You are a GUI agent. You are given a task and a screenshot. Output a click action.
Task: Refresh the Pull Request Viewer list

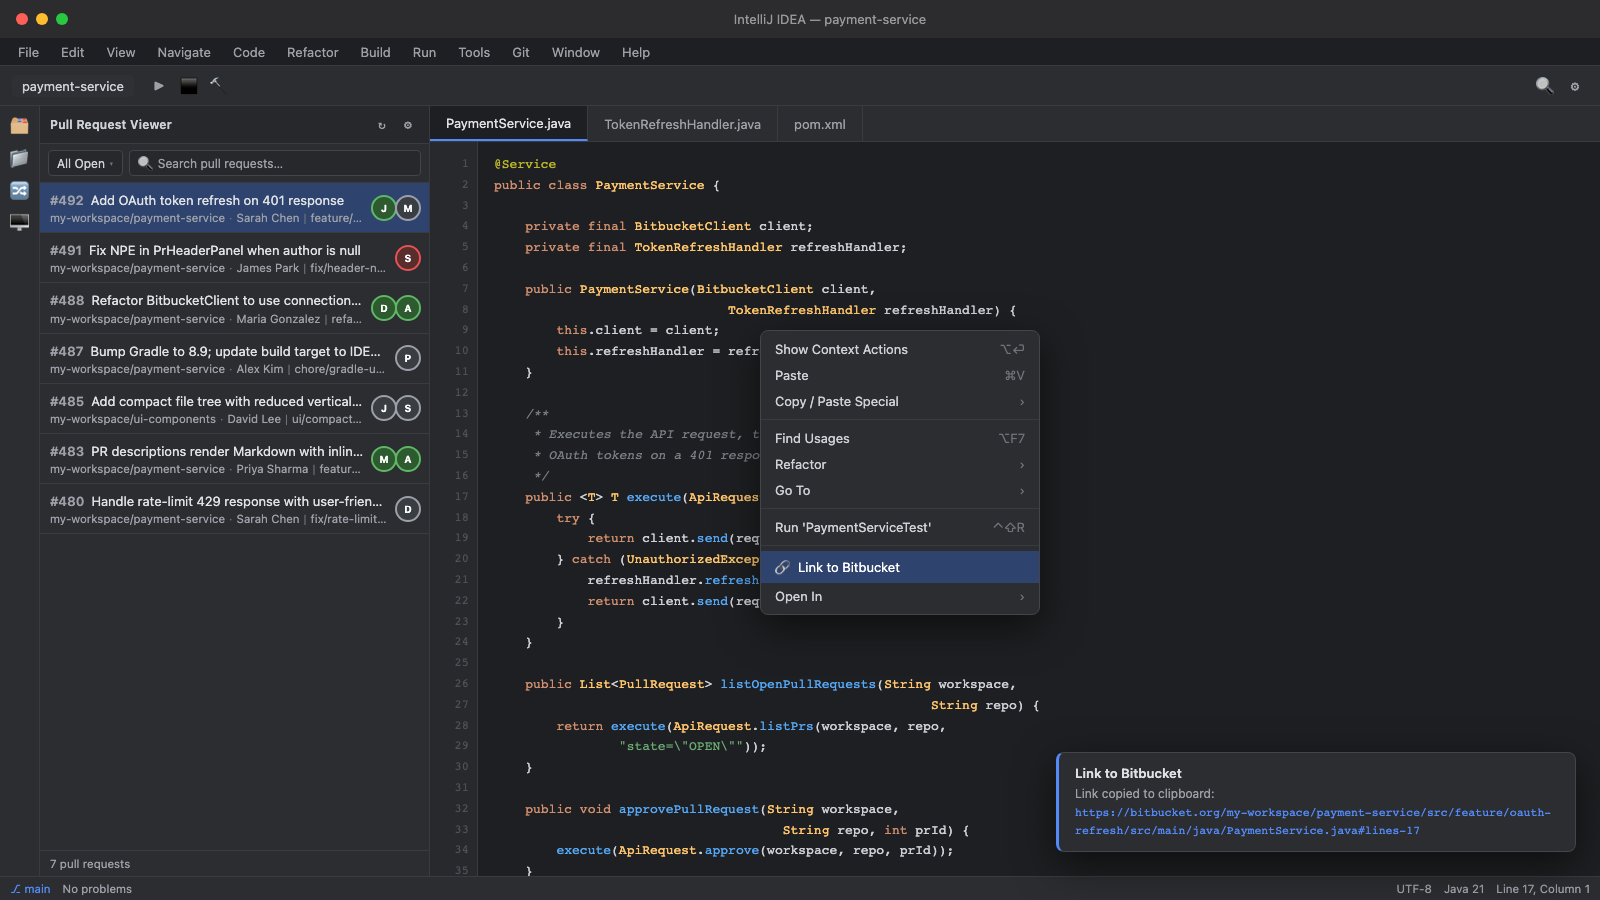(x=382, y=125)
